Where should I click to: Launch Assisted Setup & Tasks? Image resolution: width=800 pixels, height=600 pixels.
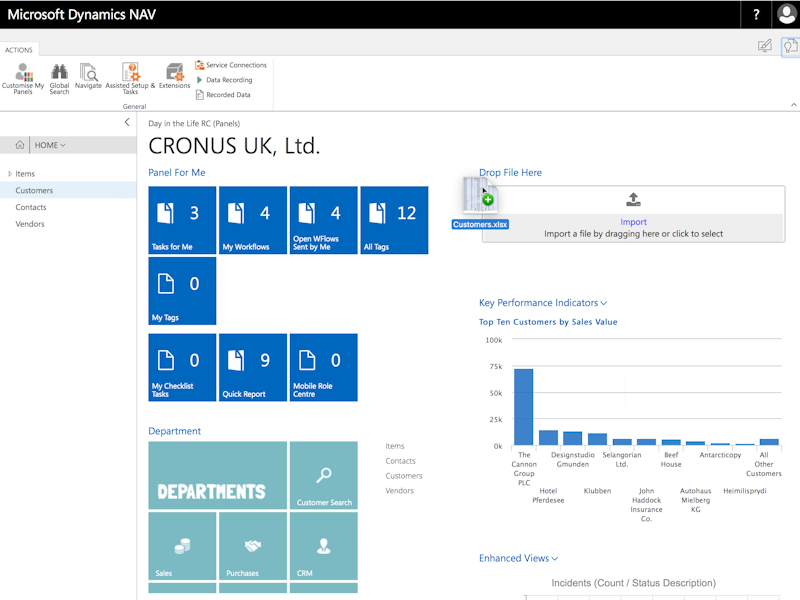coord(130,72)
